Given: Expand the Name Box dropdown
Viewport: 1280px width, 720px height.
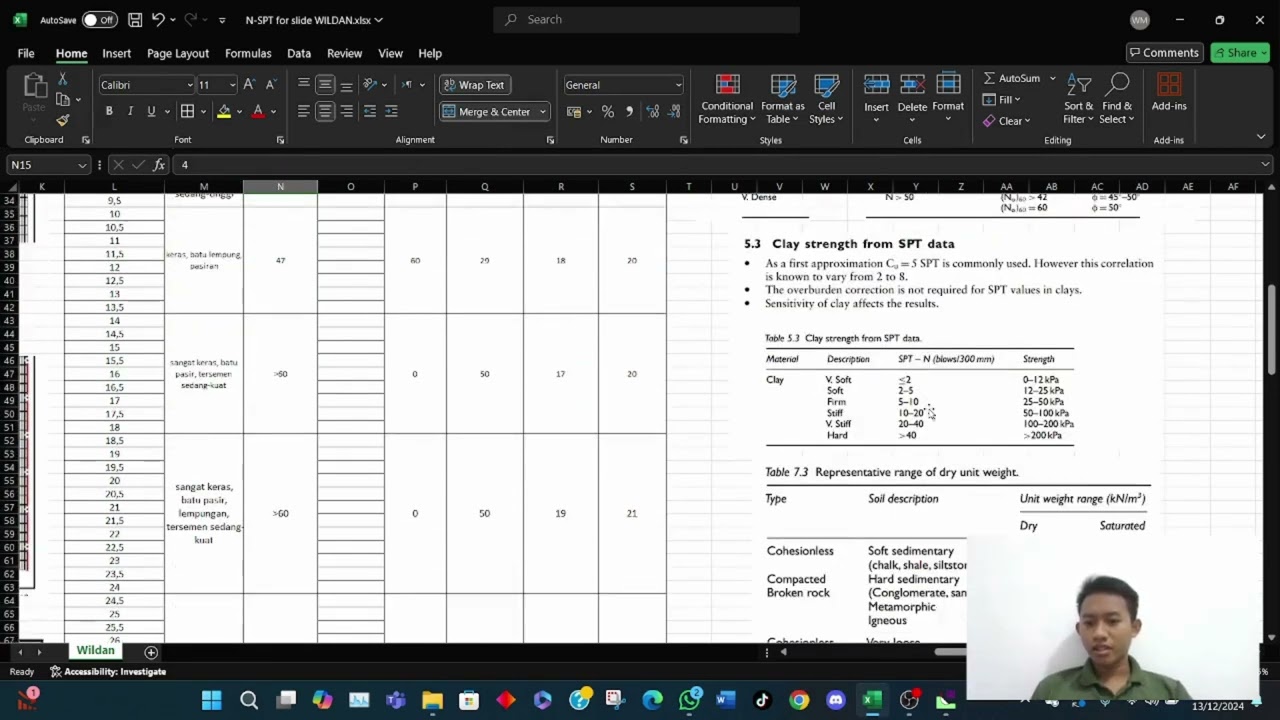Looking at the screenshot, I should (x=81, y=165).
